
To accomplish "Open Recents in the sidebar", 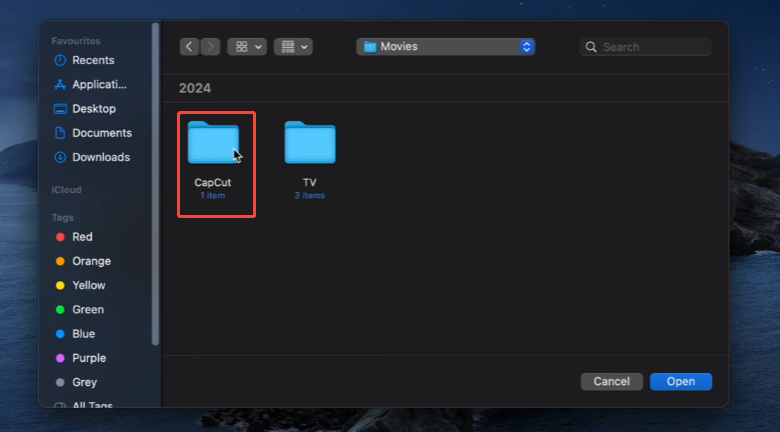I will [x=93, y=60].
